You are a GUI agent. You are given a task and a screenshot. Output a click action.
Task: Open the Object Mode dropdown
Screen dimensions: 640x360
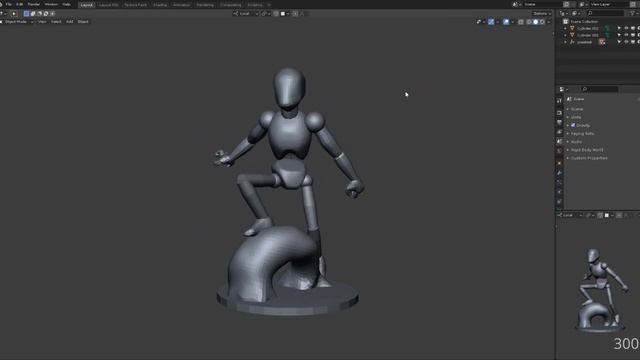point(18,22)
